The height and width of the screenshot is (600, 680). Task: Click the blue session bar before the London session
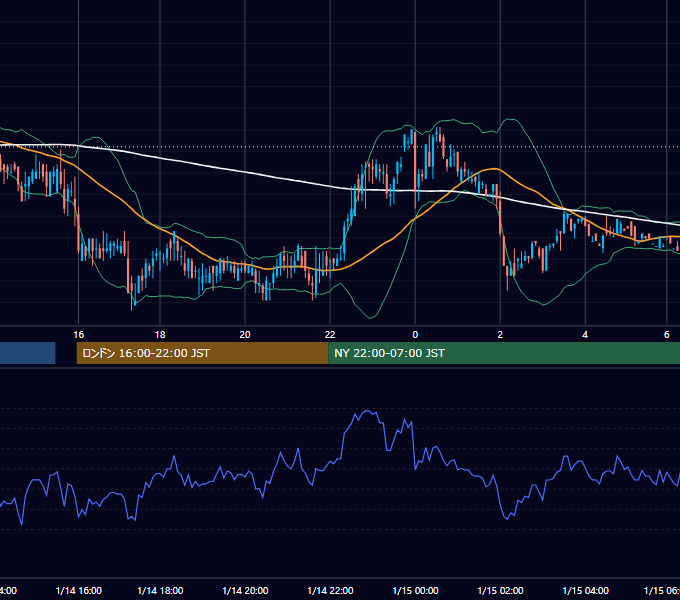[x=28, y=353]
